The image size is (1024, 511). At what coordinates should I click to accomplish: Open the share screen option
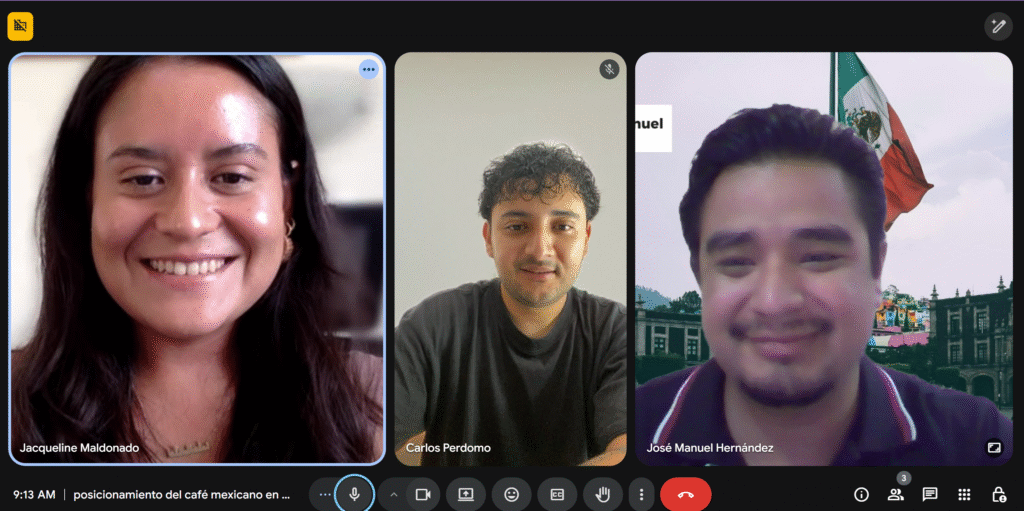pos(466,494)
